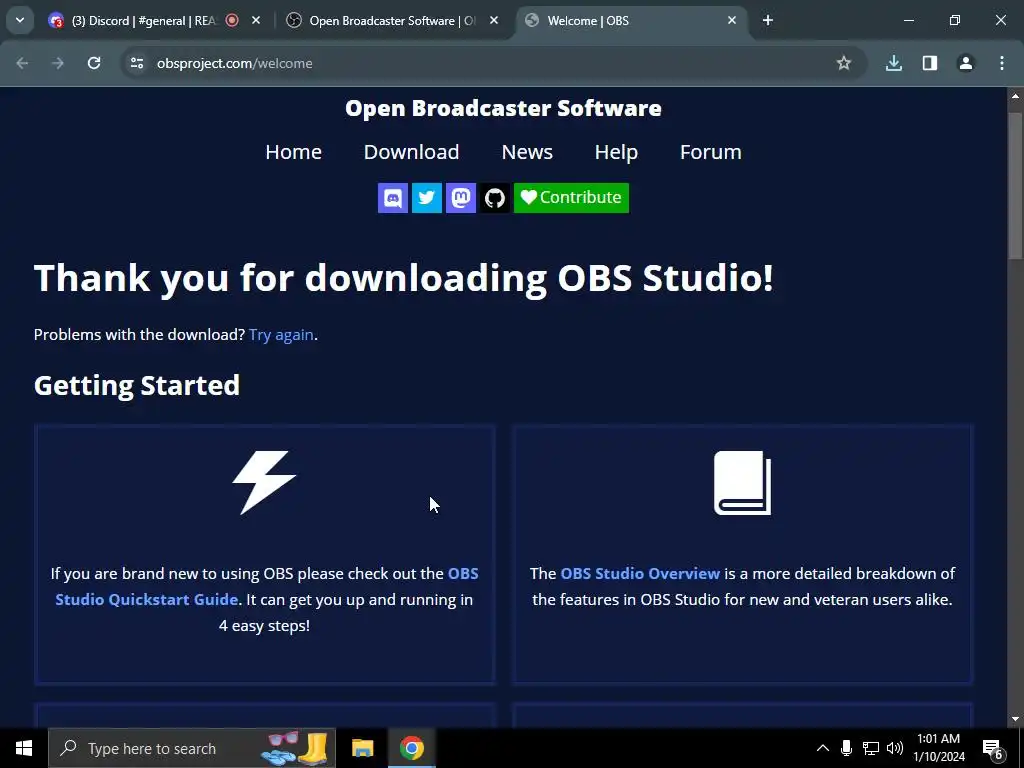This screenshot has height=768, width=1024.
Task: Open the Forum navigation item
Action: pos(711,152)
